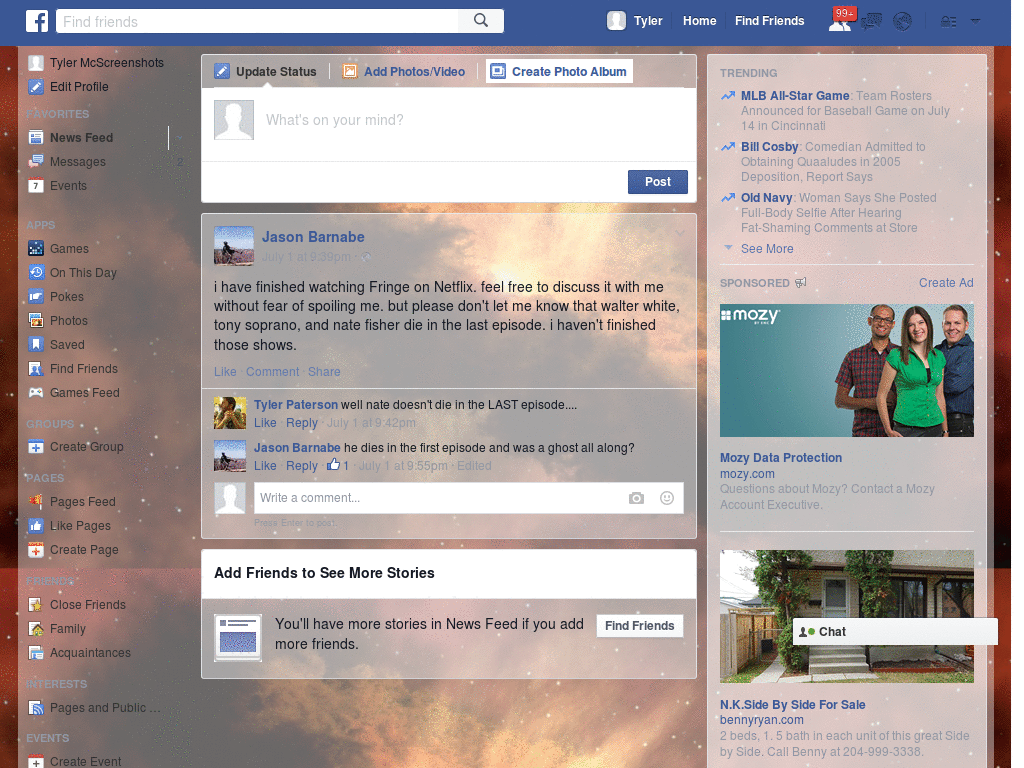
Task: Open the emoji smiley in comment box
Action: click(667, 498)
